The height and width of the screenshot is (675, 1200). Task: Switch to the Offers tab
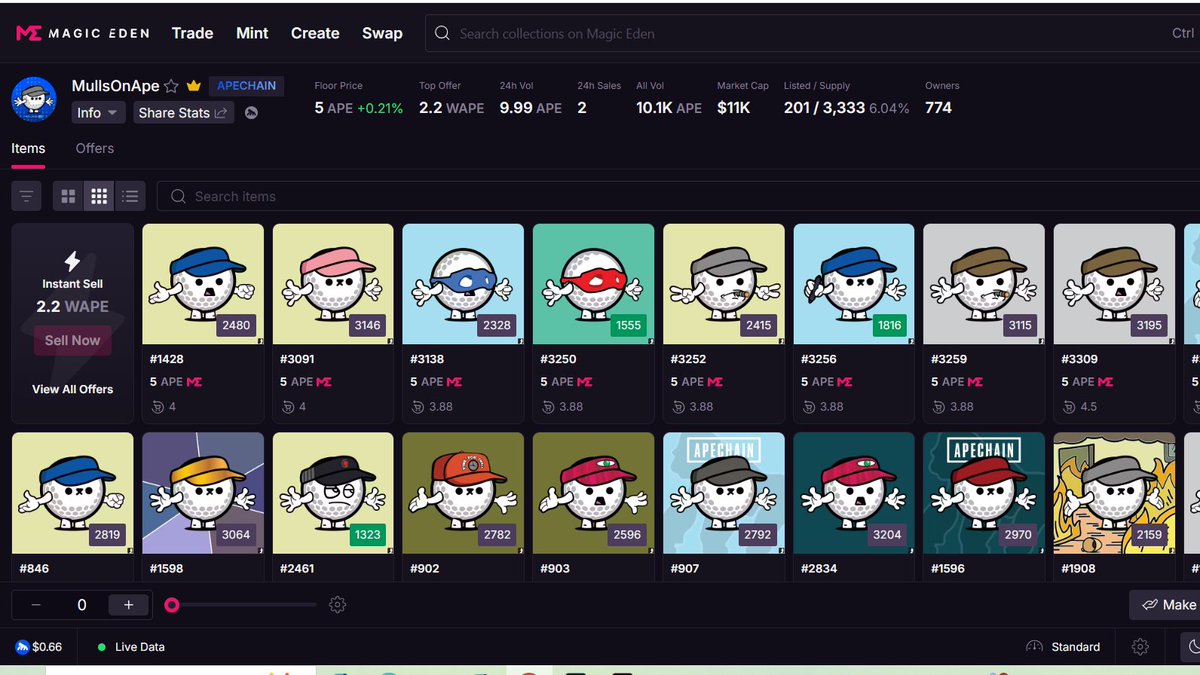(95, 148)
